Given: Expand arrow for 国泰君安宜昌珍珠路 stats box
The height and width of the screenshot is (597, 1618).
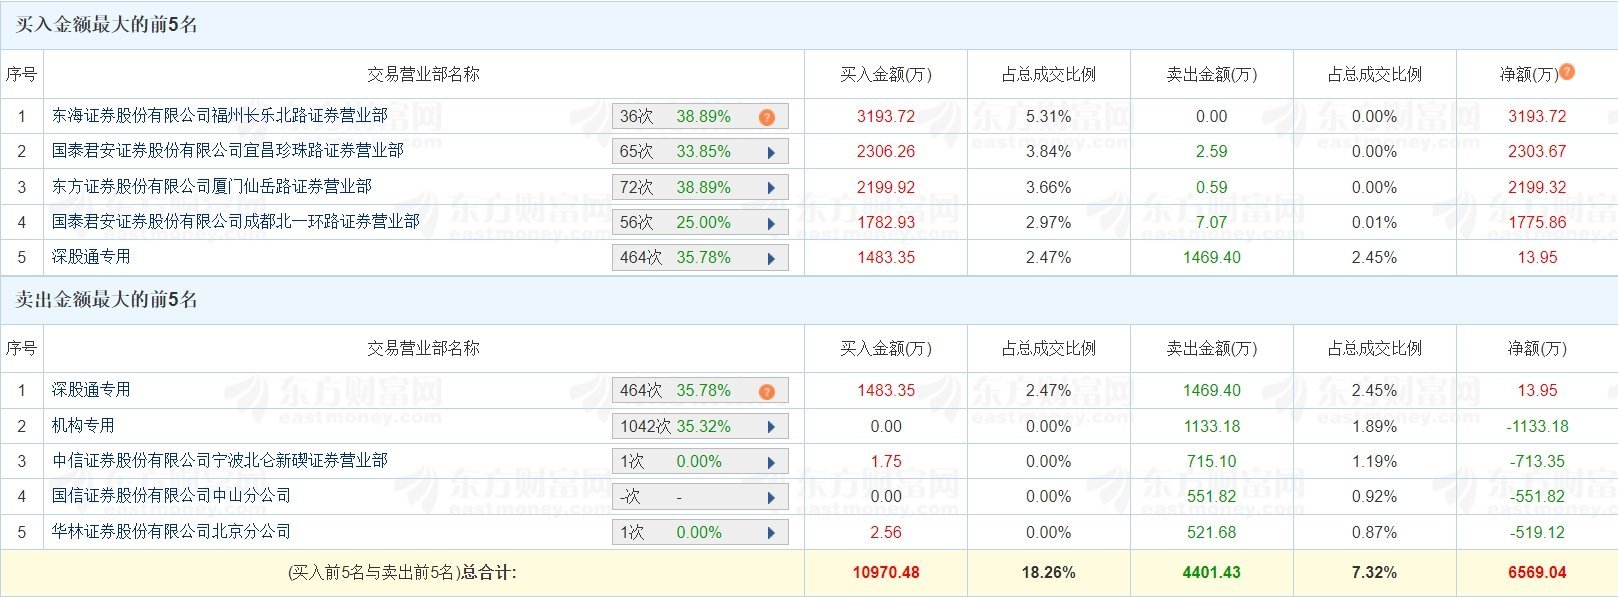Looking at the screenshot, I should (771, 153).
